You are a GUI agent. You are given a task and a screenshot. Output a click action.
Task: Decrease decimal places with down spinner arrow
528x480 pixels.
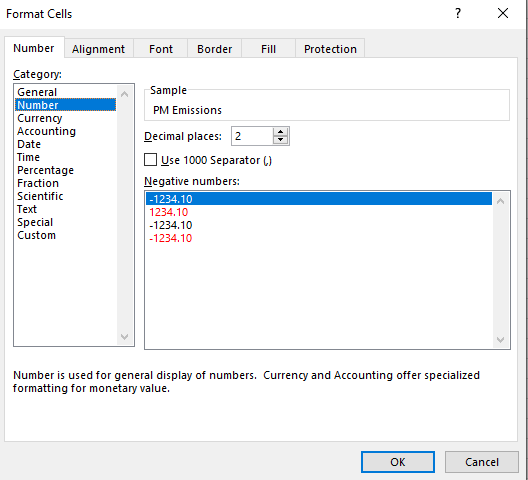280,140
